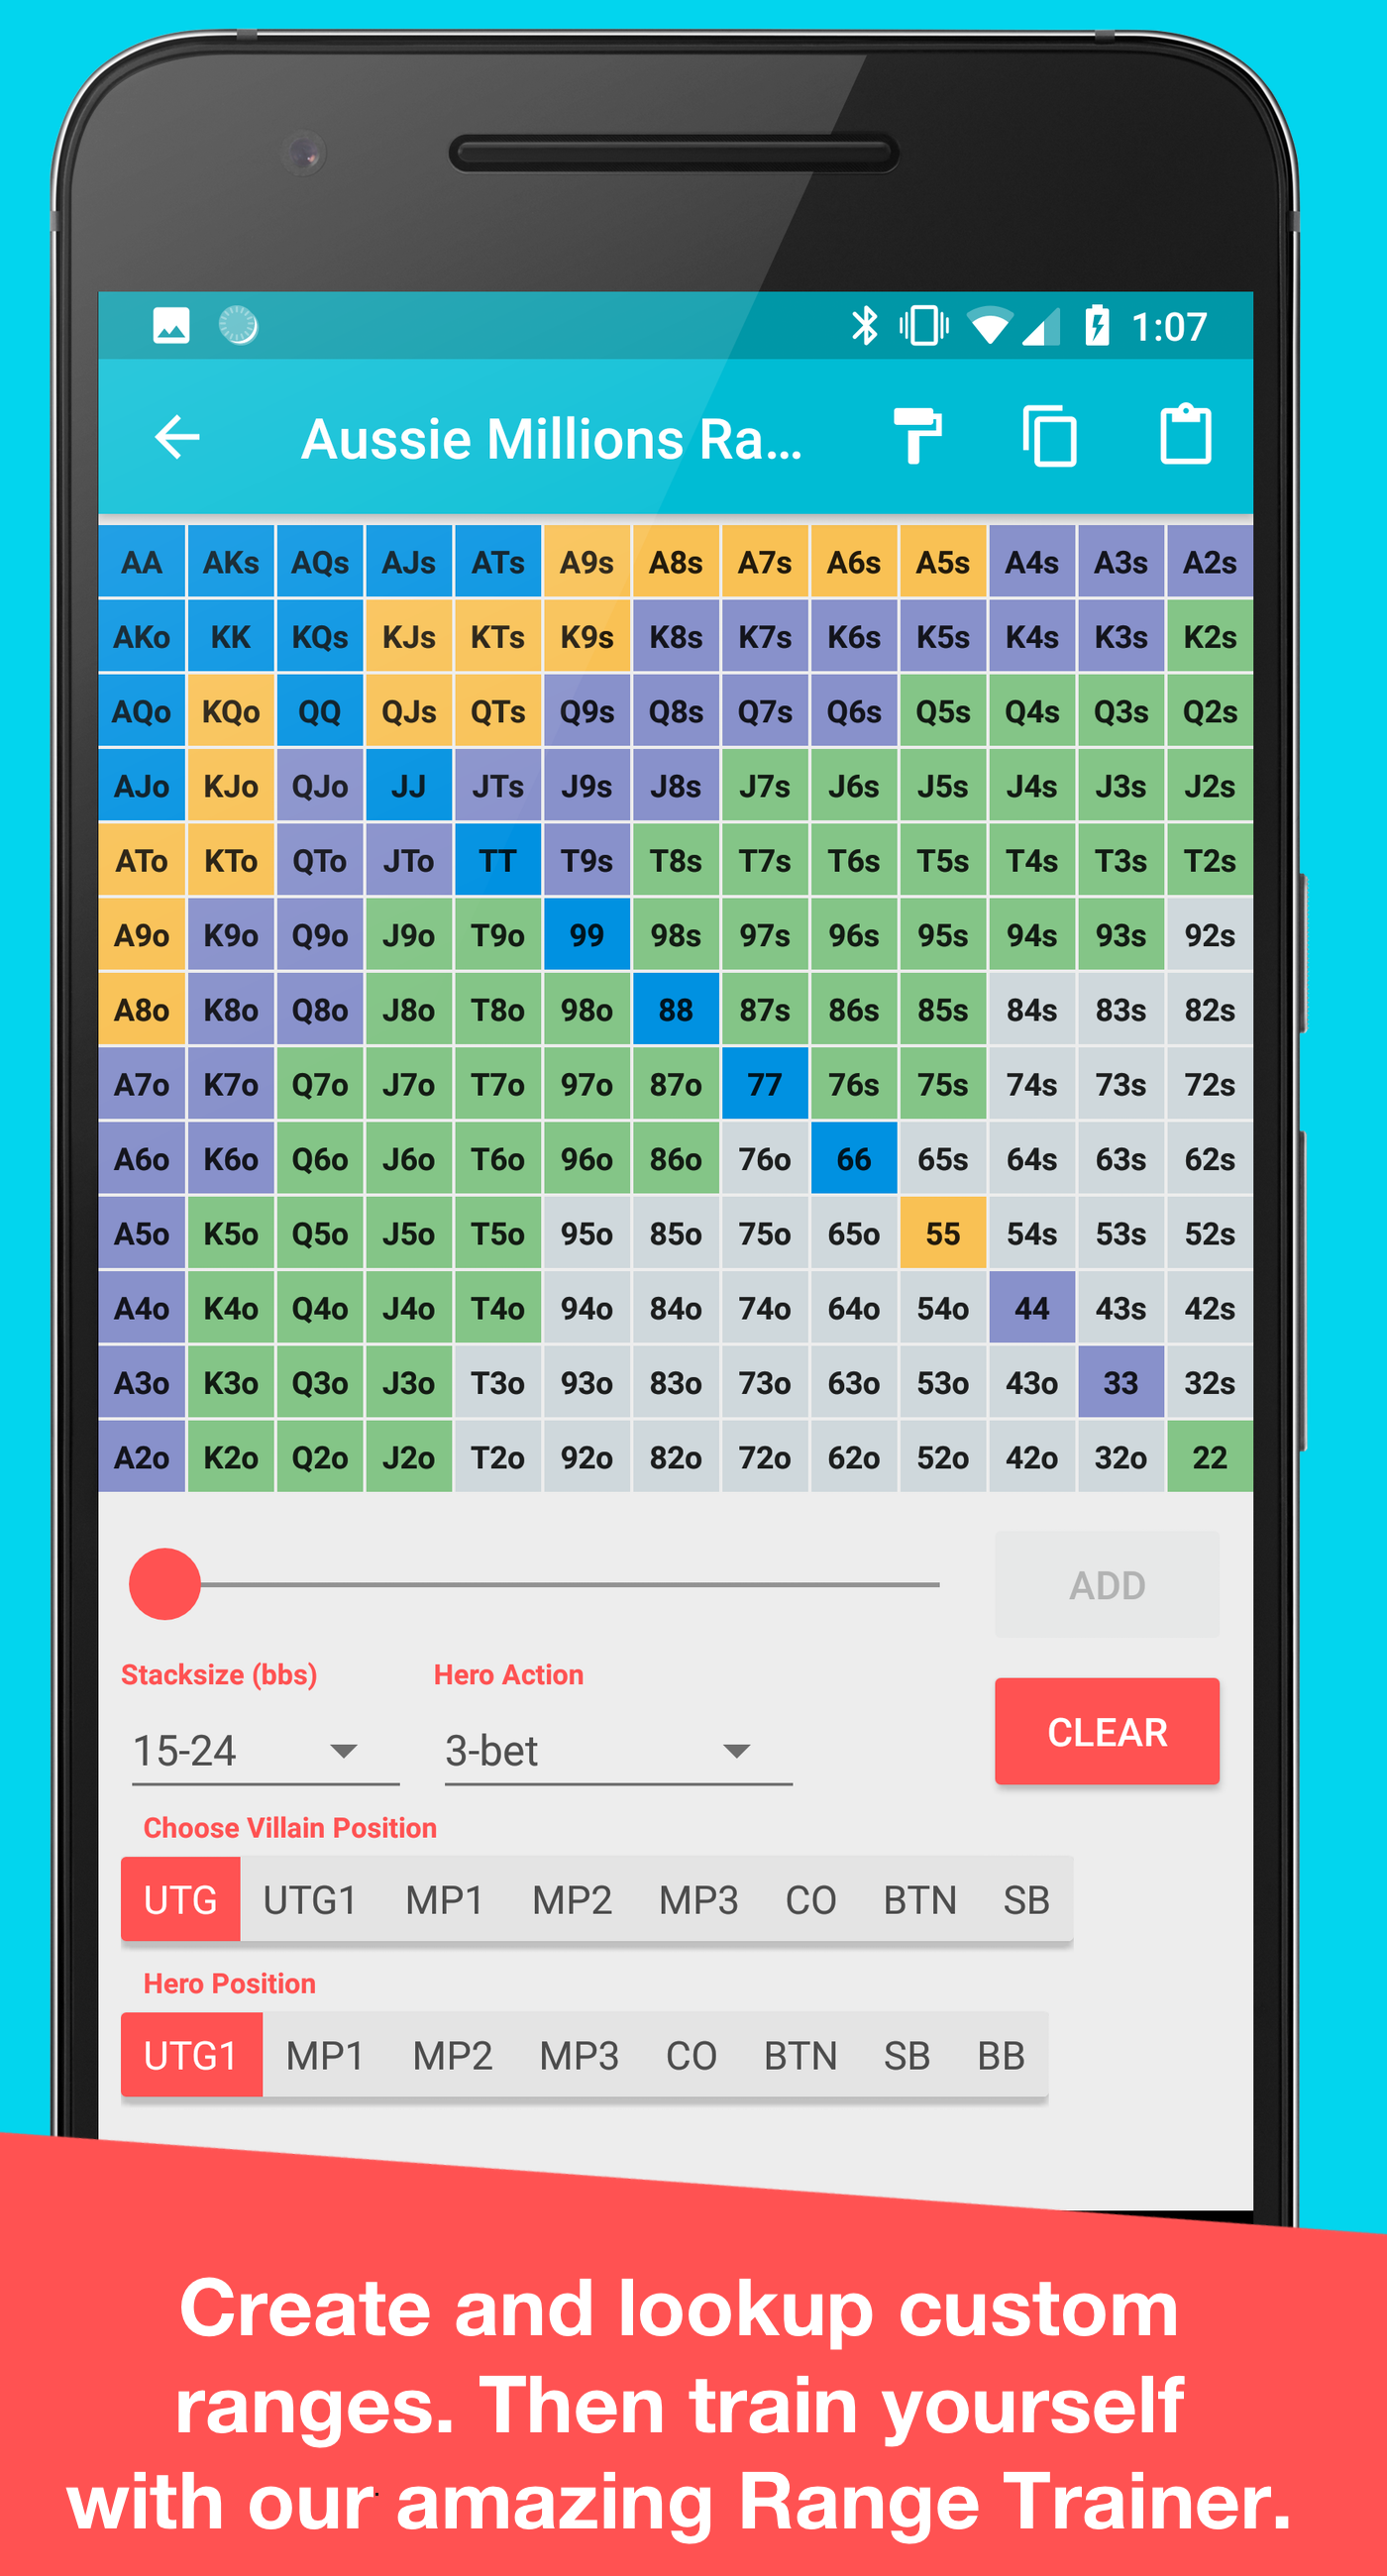Image resolution: width=1387 pixels, height=2576 pixels.
Task: Pick SB as villain position
Action: [1026, 1899]
